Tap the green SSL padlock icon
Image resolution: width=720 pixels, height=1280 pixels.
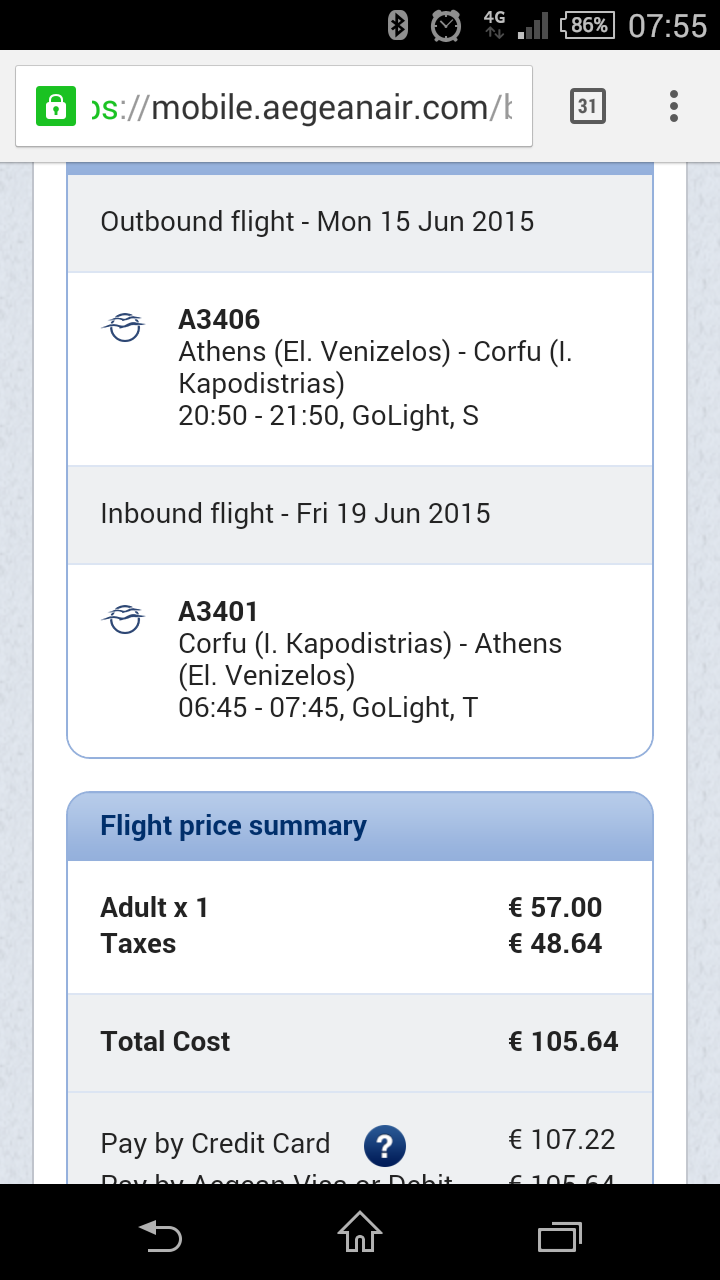click(56, 106)
